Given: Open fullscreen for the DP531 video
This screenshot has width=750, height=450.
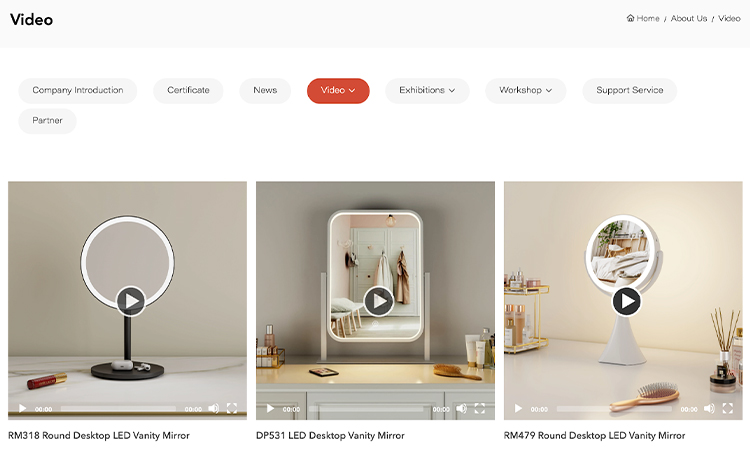Looking at the screenshot, I should [480, 408].
